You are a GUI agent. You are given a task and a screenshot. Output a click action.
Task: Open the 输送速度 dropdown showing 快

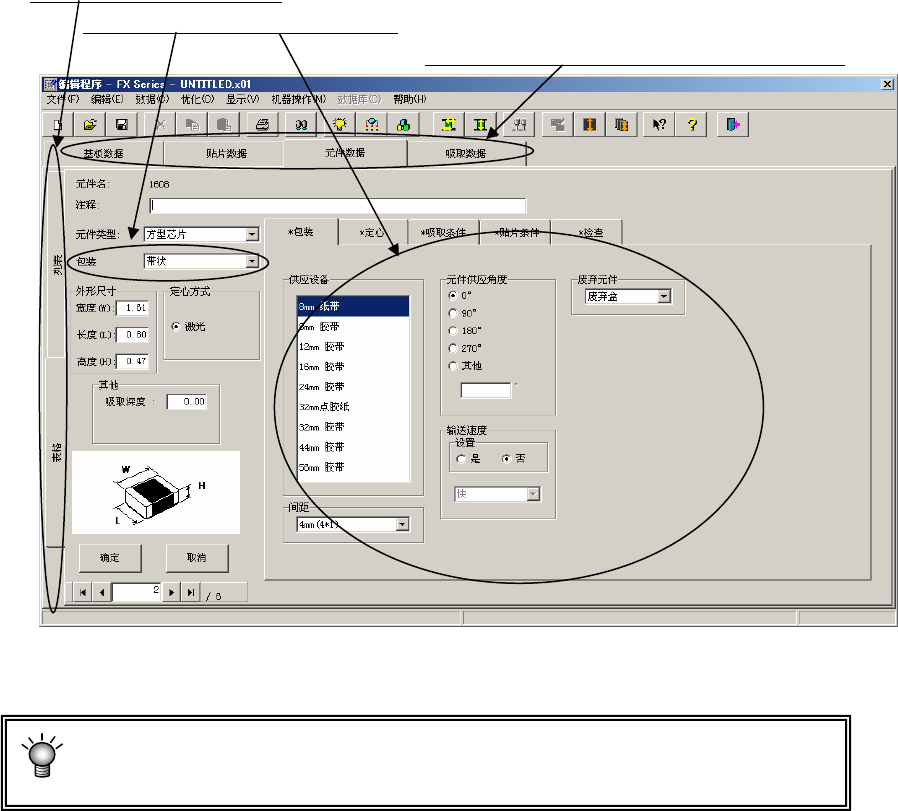coord(533,494)
